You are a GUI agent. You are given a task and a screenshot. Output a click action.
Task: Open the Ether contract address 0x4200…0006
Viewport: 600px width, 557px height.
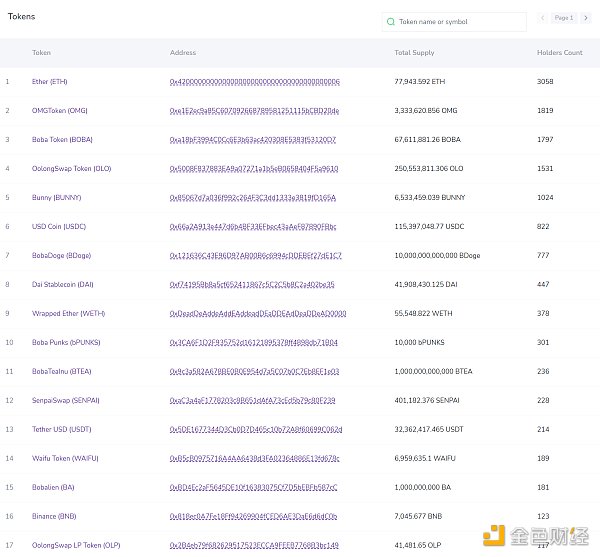[255, 81]
